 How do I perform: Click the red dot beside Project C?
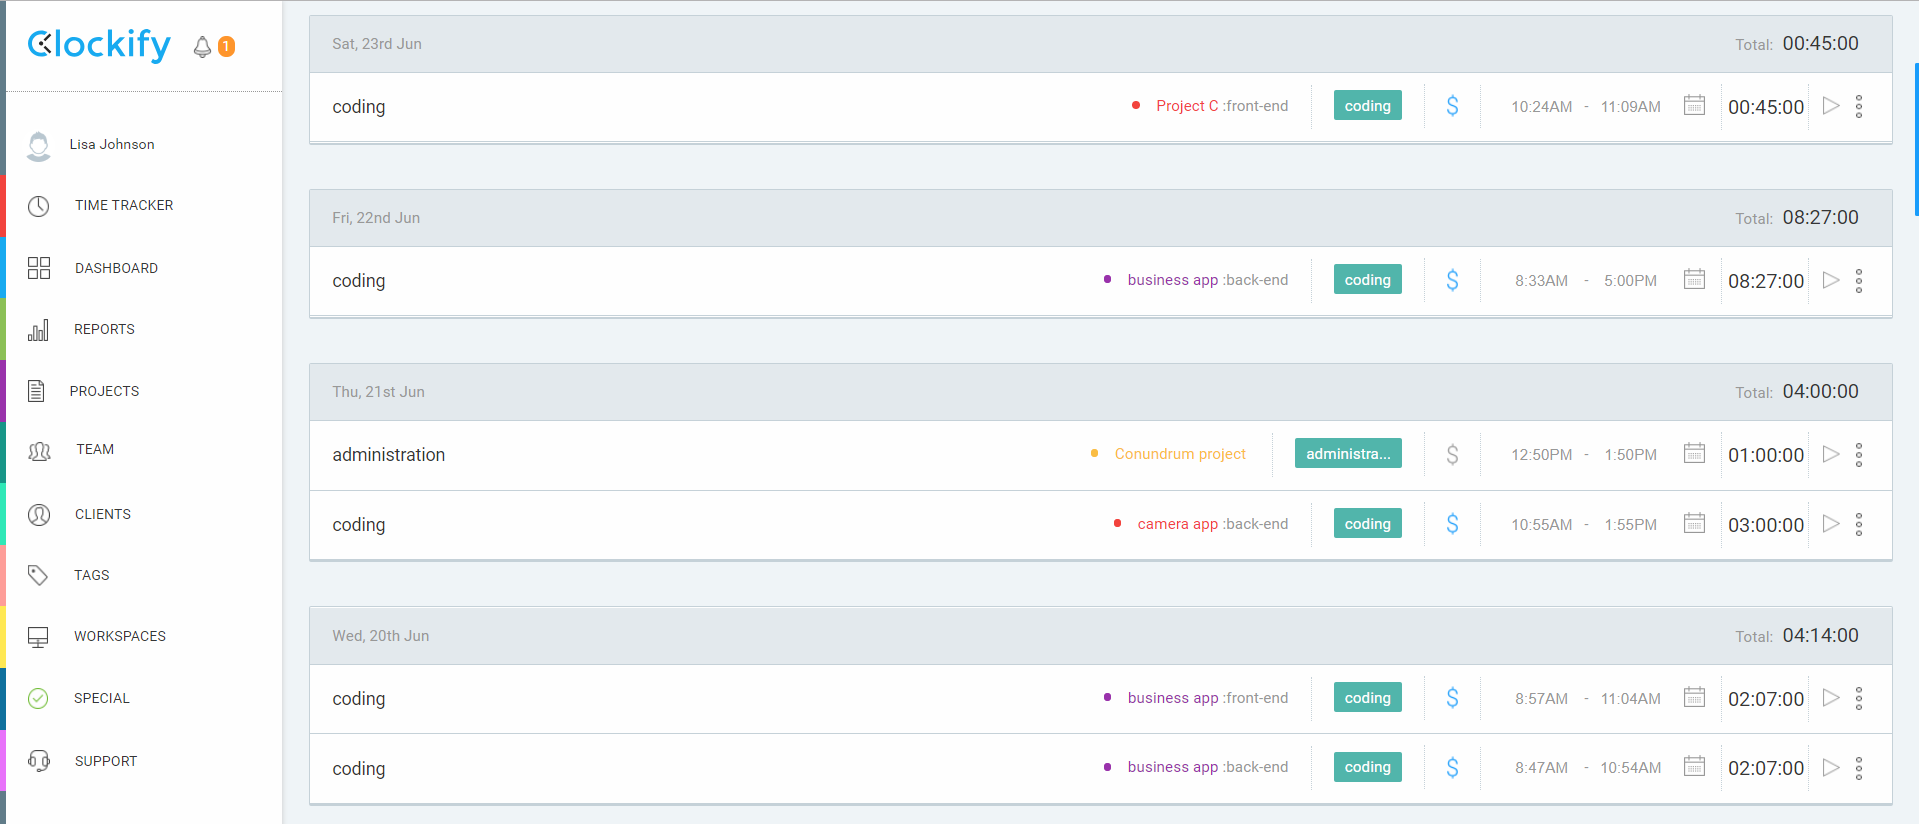tap(1136, 106)
